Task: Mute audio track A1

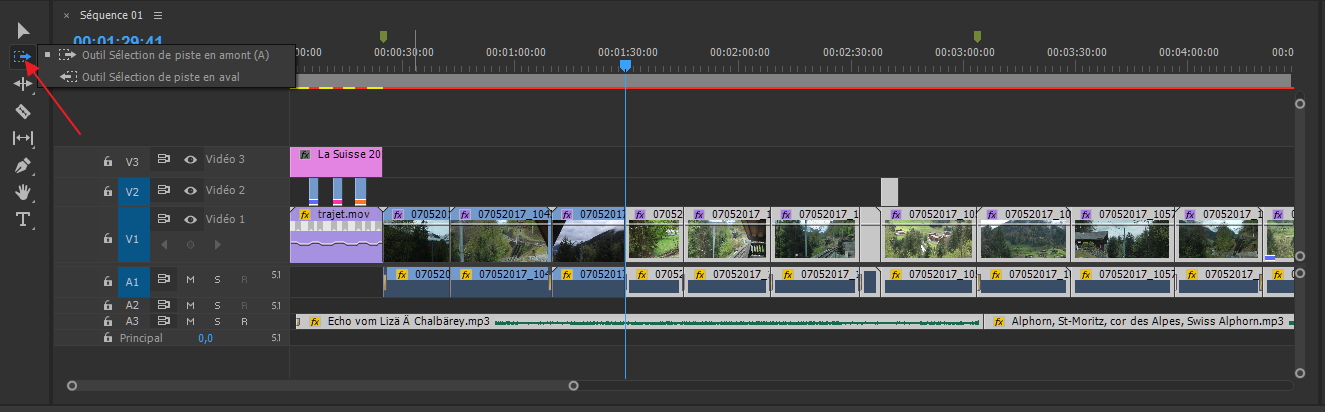Action: click(190, 279)
